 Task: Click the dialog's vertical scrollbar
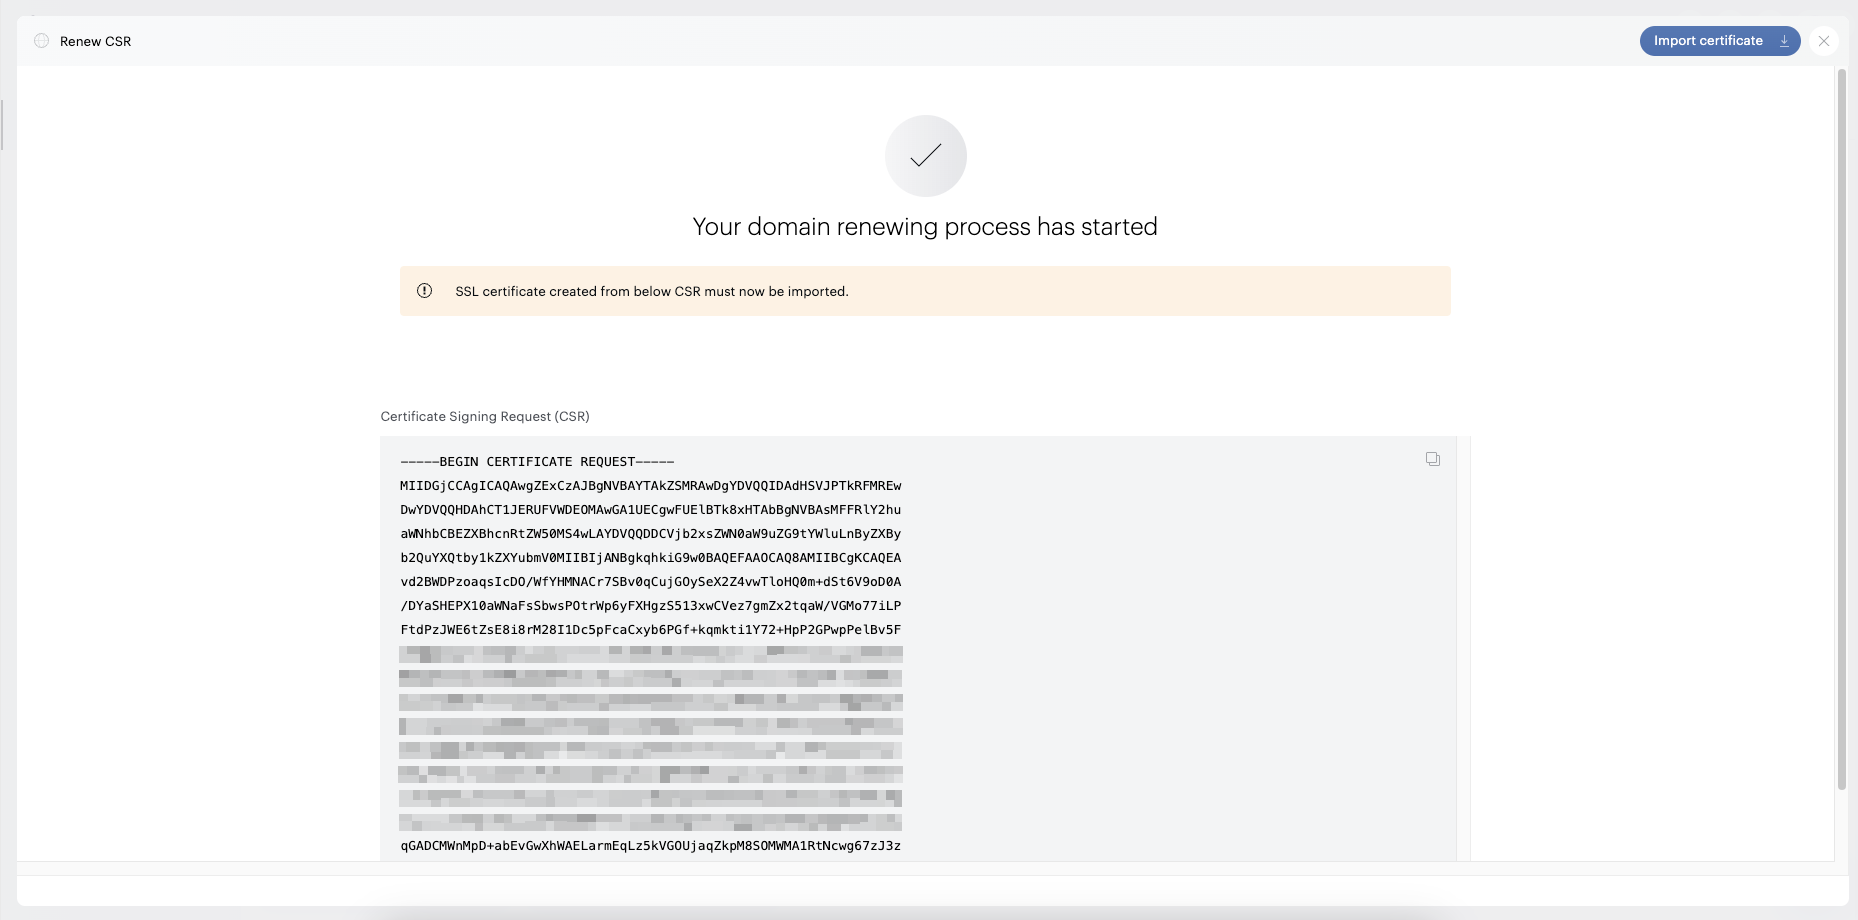pyautogui.click(x=1842, y=430)
